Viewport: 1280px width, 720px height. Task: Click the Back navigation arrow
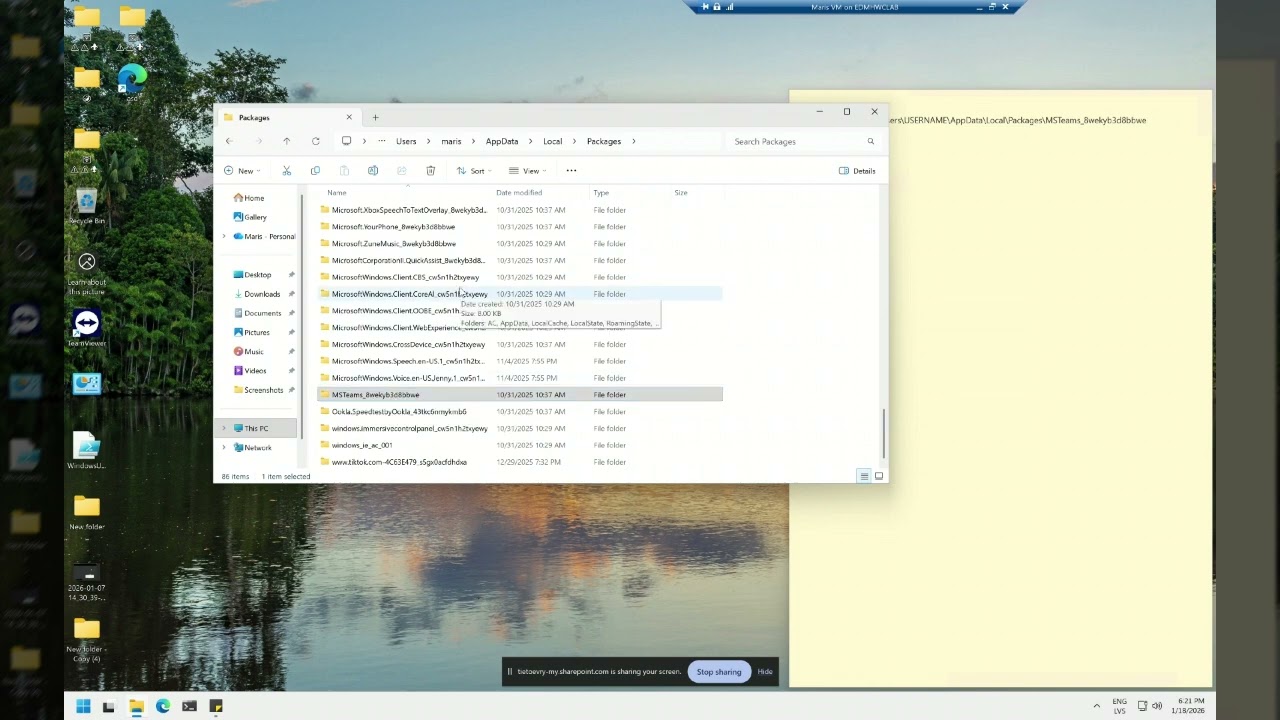tap(229, 141)
